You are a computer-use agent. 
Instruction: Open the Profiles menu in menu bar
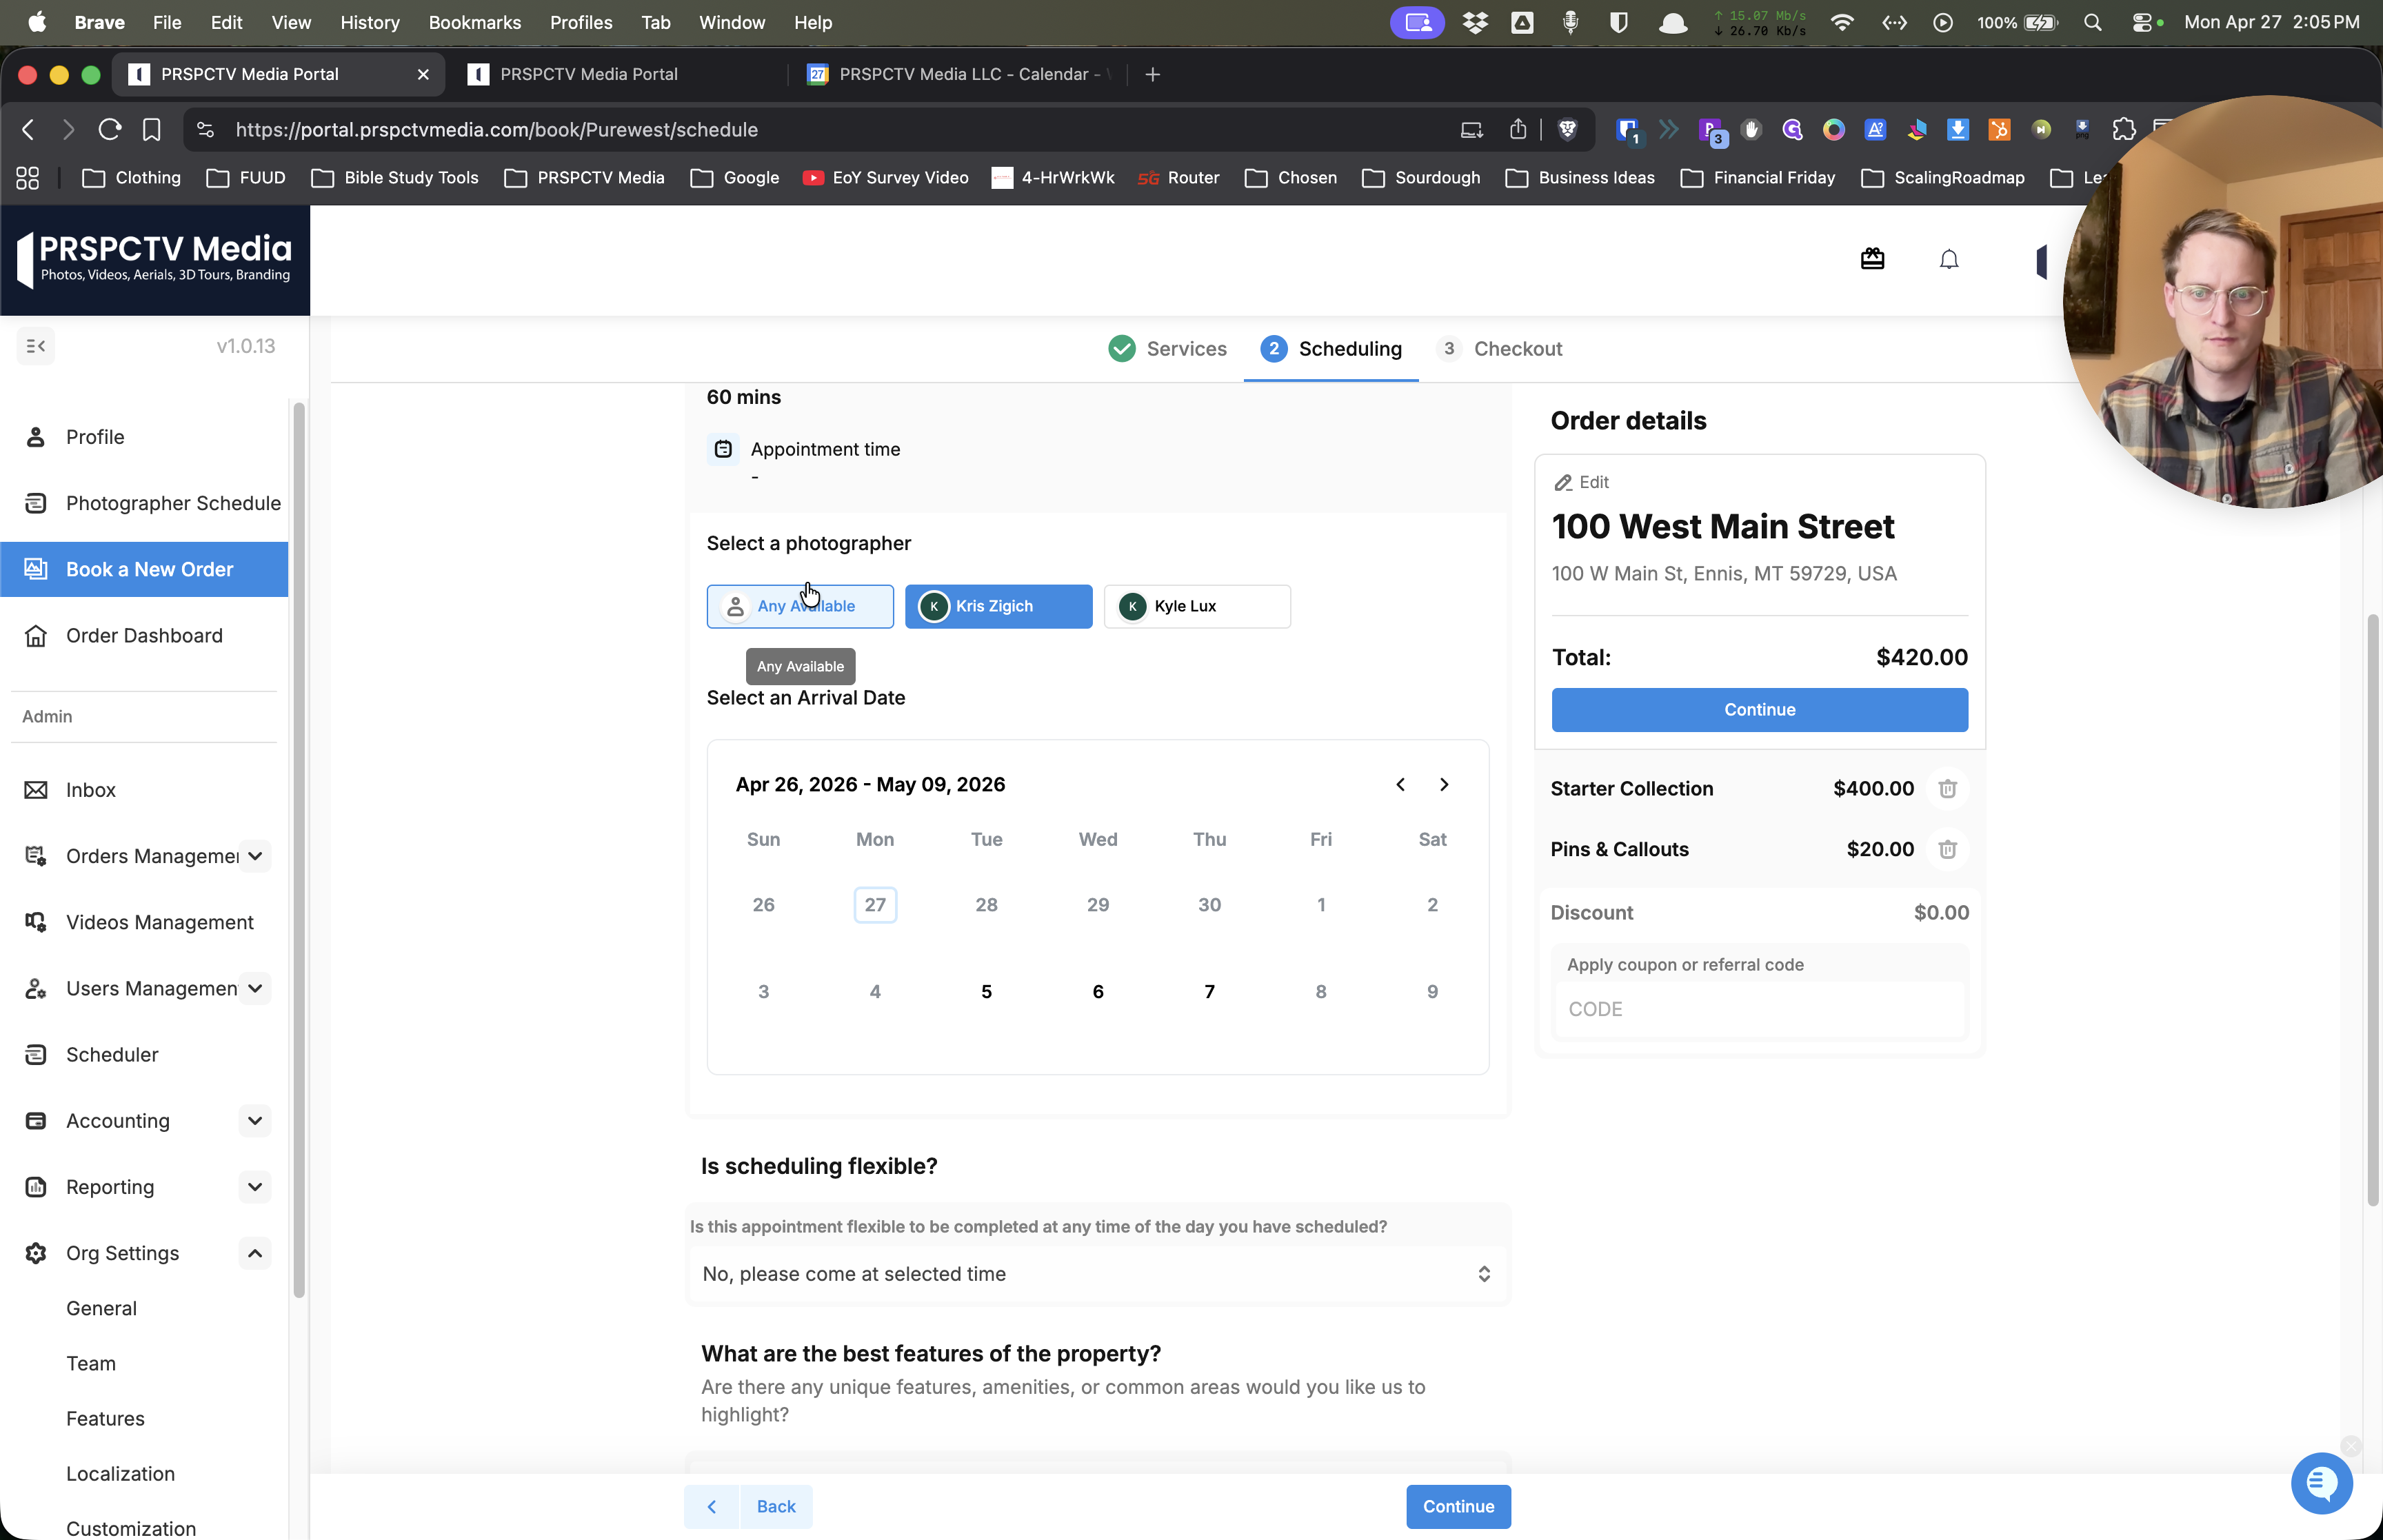[581, 22]
